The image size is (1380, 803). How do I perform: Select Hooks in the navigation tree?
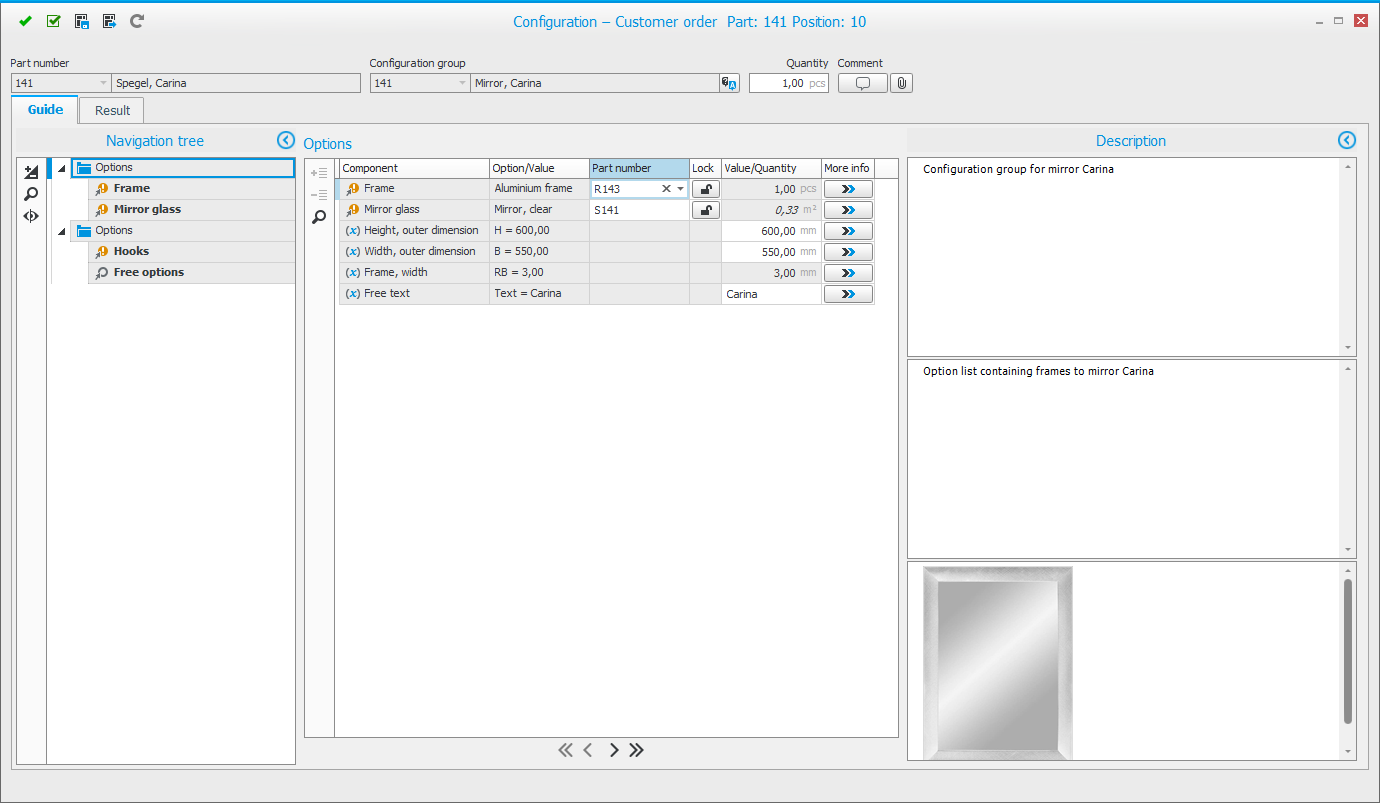(x=131, y=251)
